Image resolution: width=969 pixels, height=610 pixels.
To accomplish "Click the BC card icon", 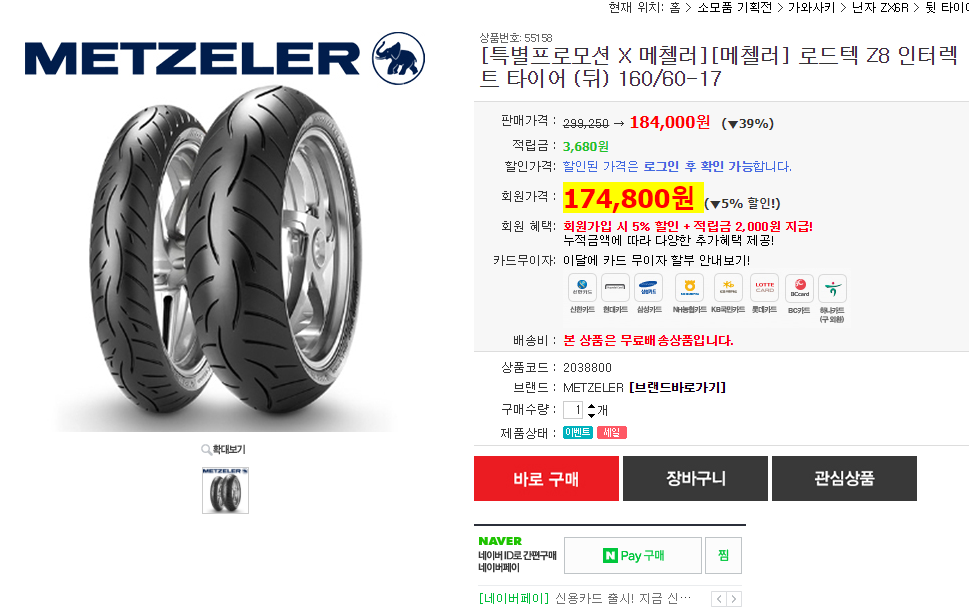I will click(800, 289).
